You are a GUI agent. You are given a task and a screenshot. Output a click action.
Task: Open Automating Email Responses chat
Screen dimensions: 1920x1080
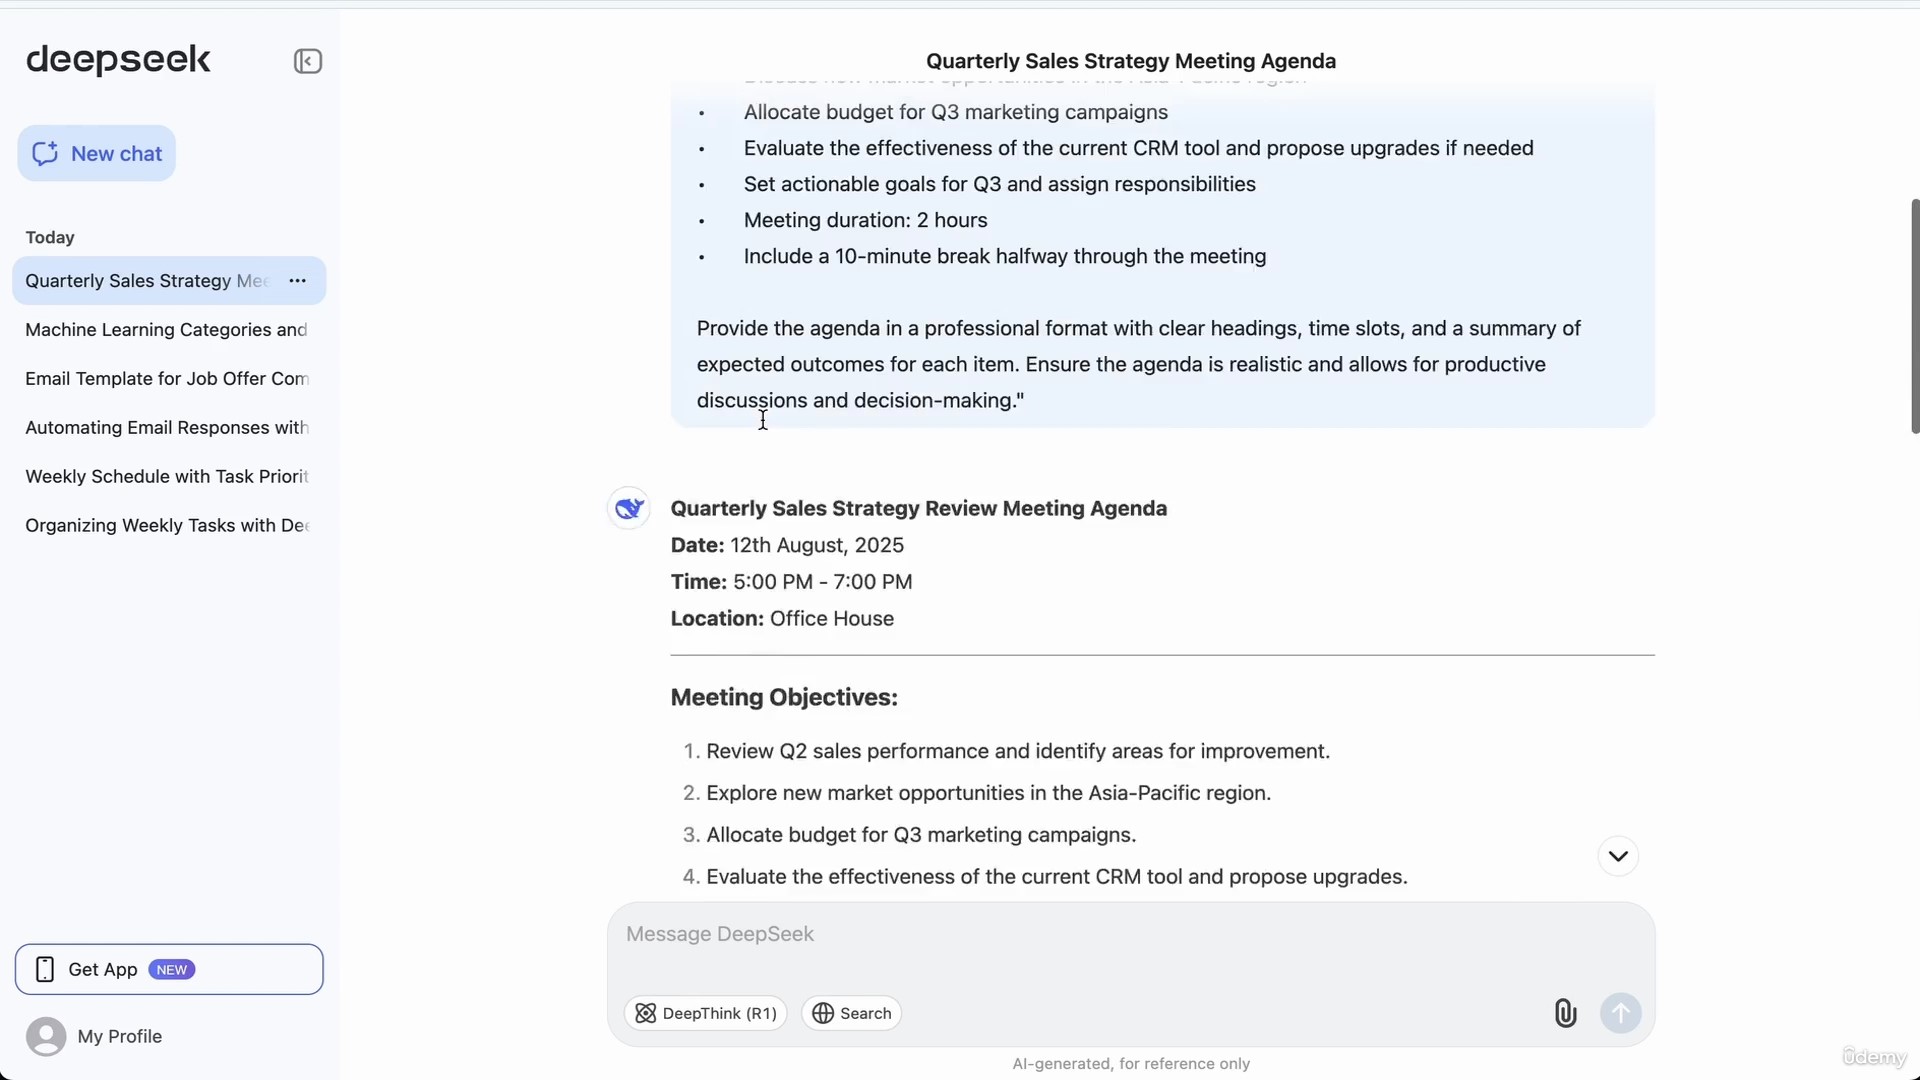(x=167, y=428)
